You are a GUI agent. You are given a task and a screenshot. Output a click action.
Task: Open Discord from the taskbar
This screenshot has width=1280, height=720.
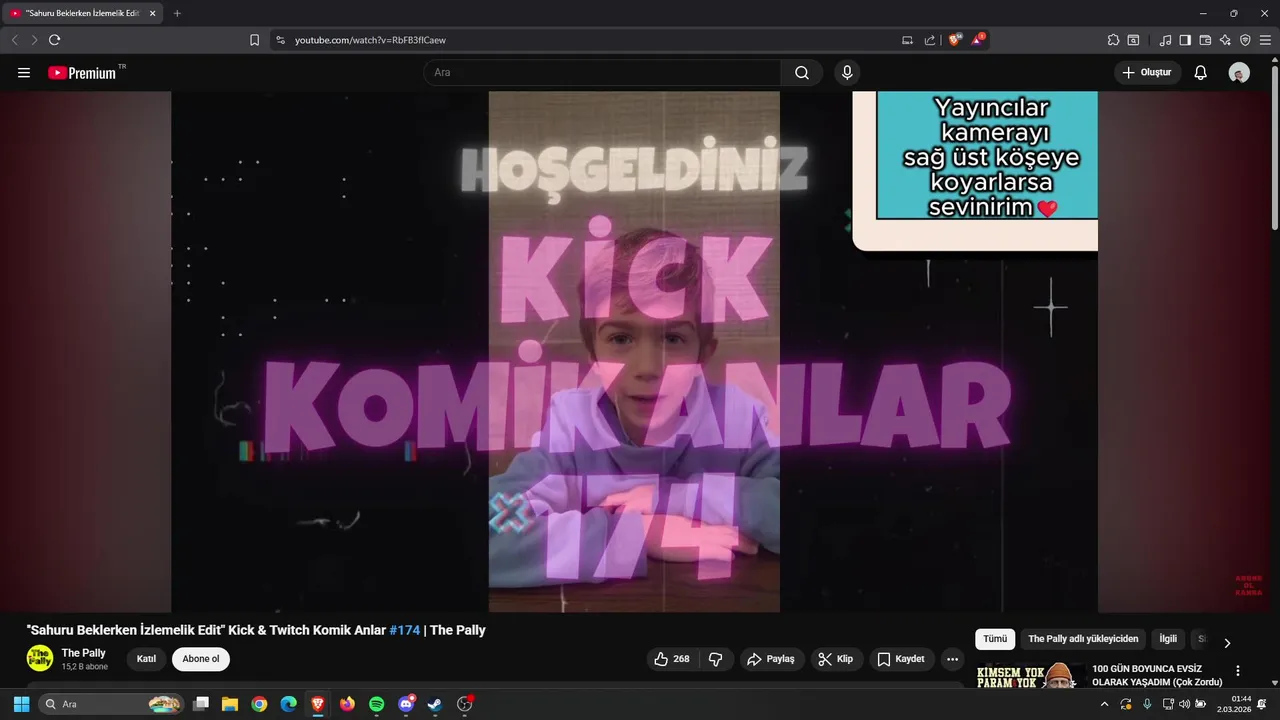pyautogui.click(x=406, y=704)
